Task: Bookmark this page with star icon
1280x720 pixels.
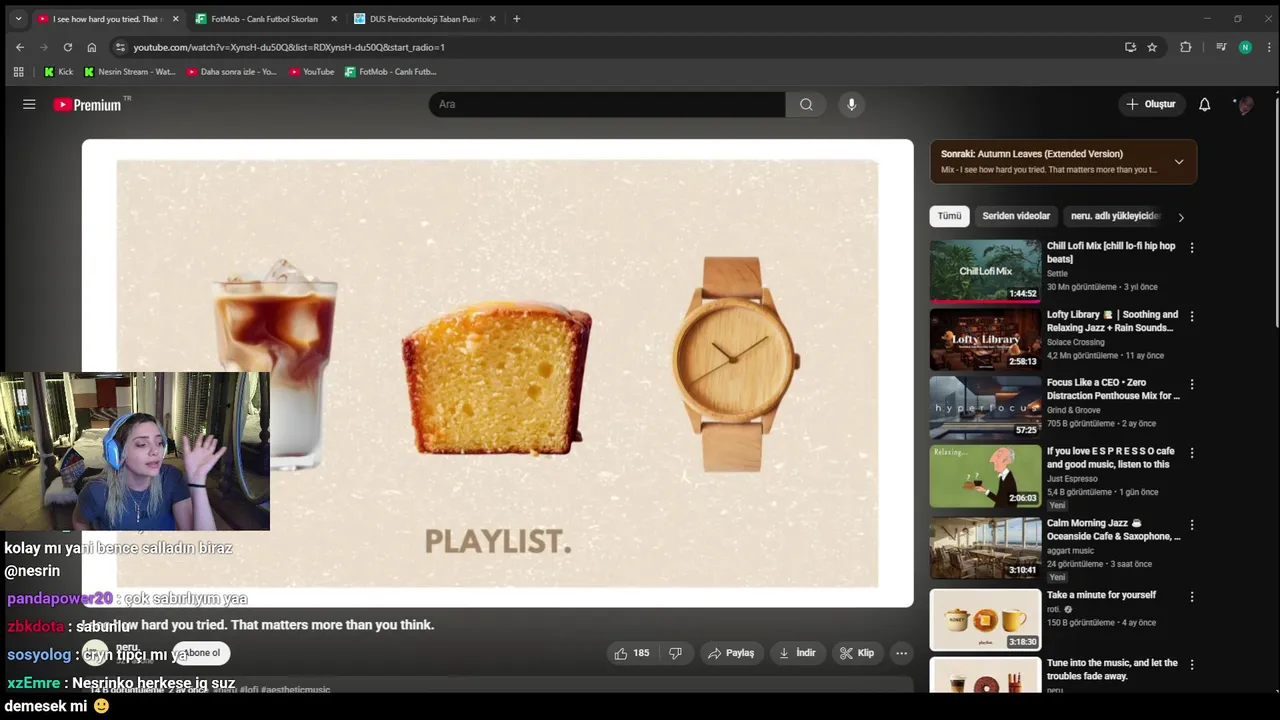Action: coord(1152,47)
